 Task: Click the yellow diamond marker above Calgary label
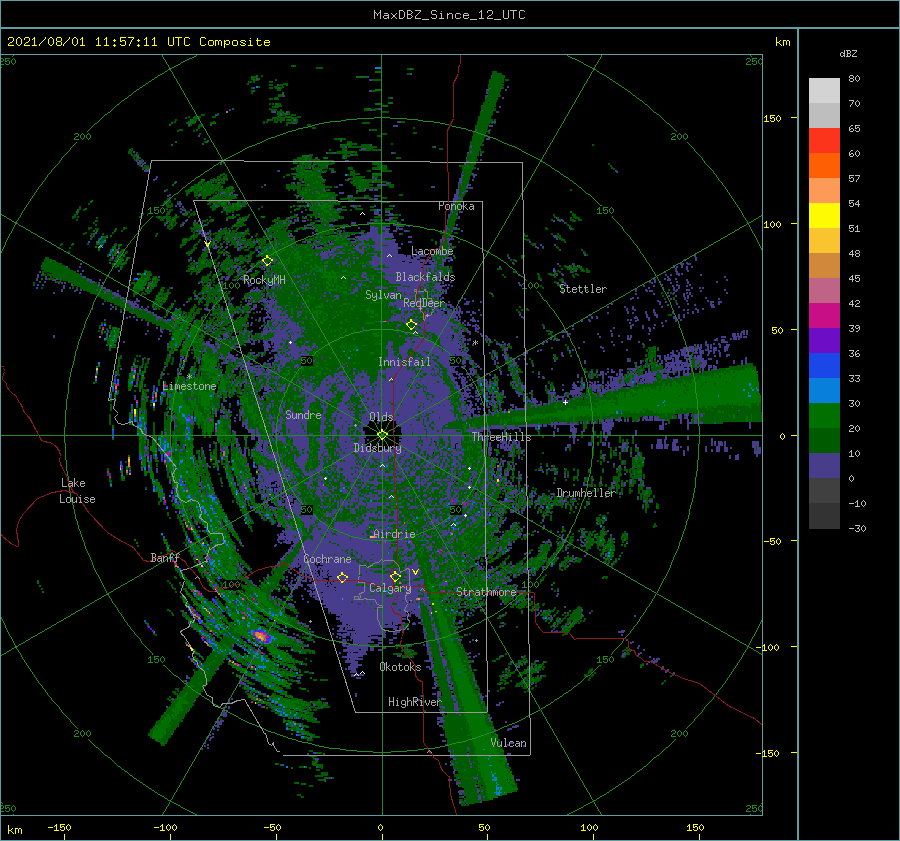(x=395, y=576)
